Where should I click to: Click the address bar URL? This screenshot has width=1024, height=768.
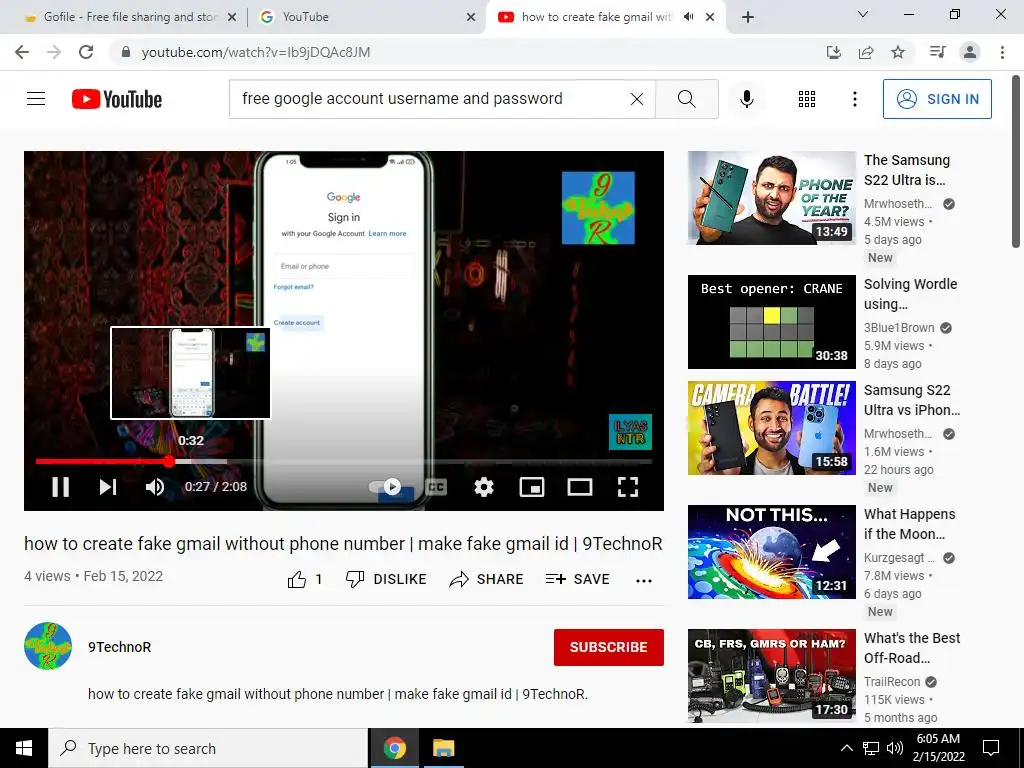coord(255,52)
